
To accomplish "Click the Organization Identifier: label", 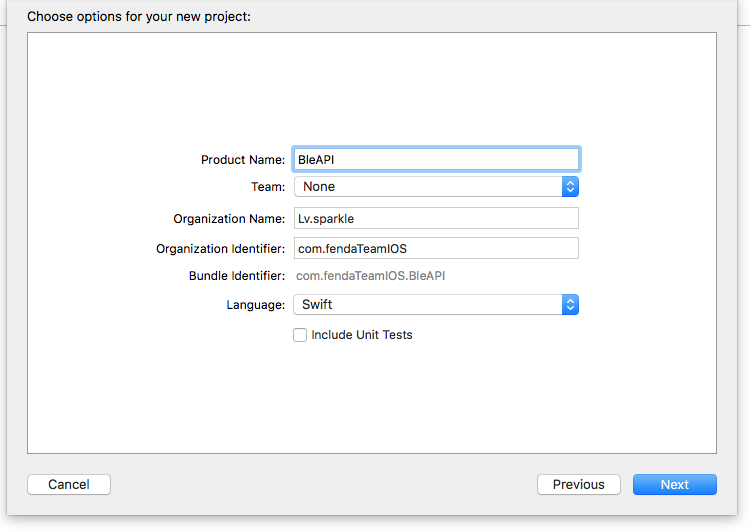I will pos(221,249).
